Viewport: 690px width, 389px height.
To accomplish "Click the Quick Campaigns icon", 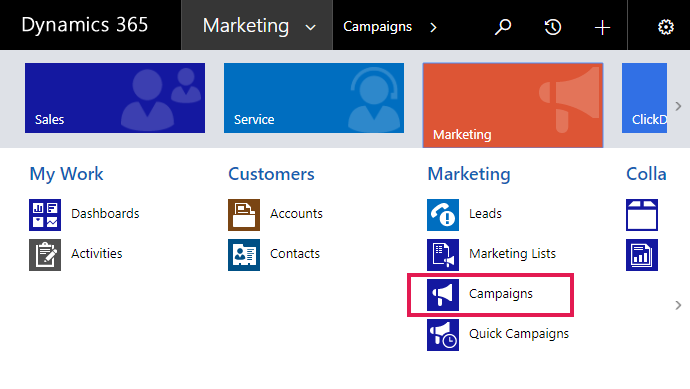I will (x=443, y=335).
